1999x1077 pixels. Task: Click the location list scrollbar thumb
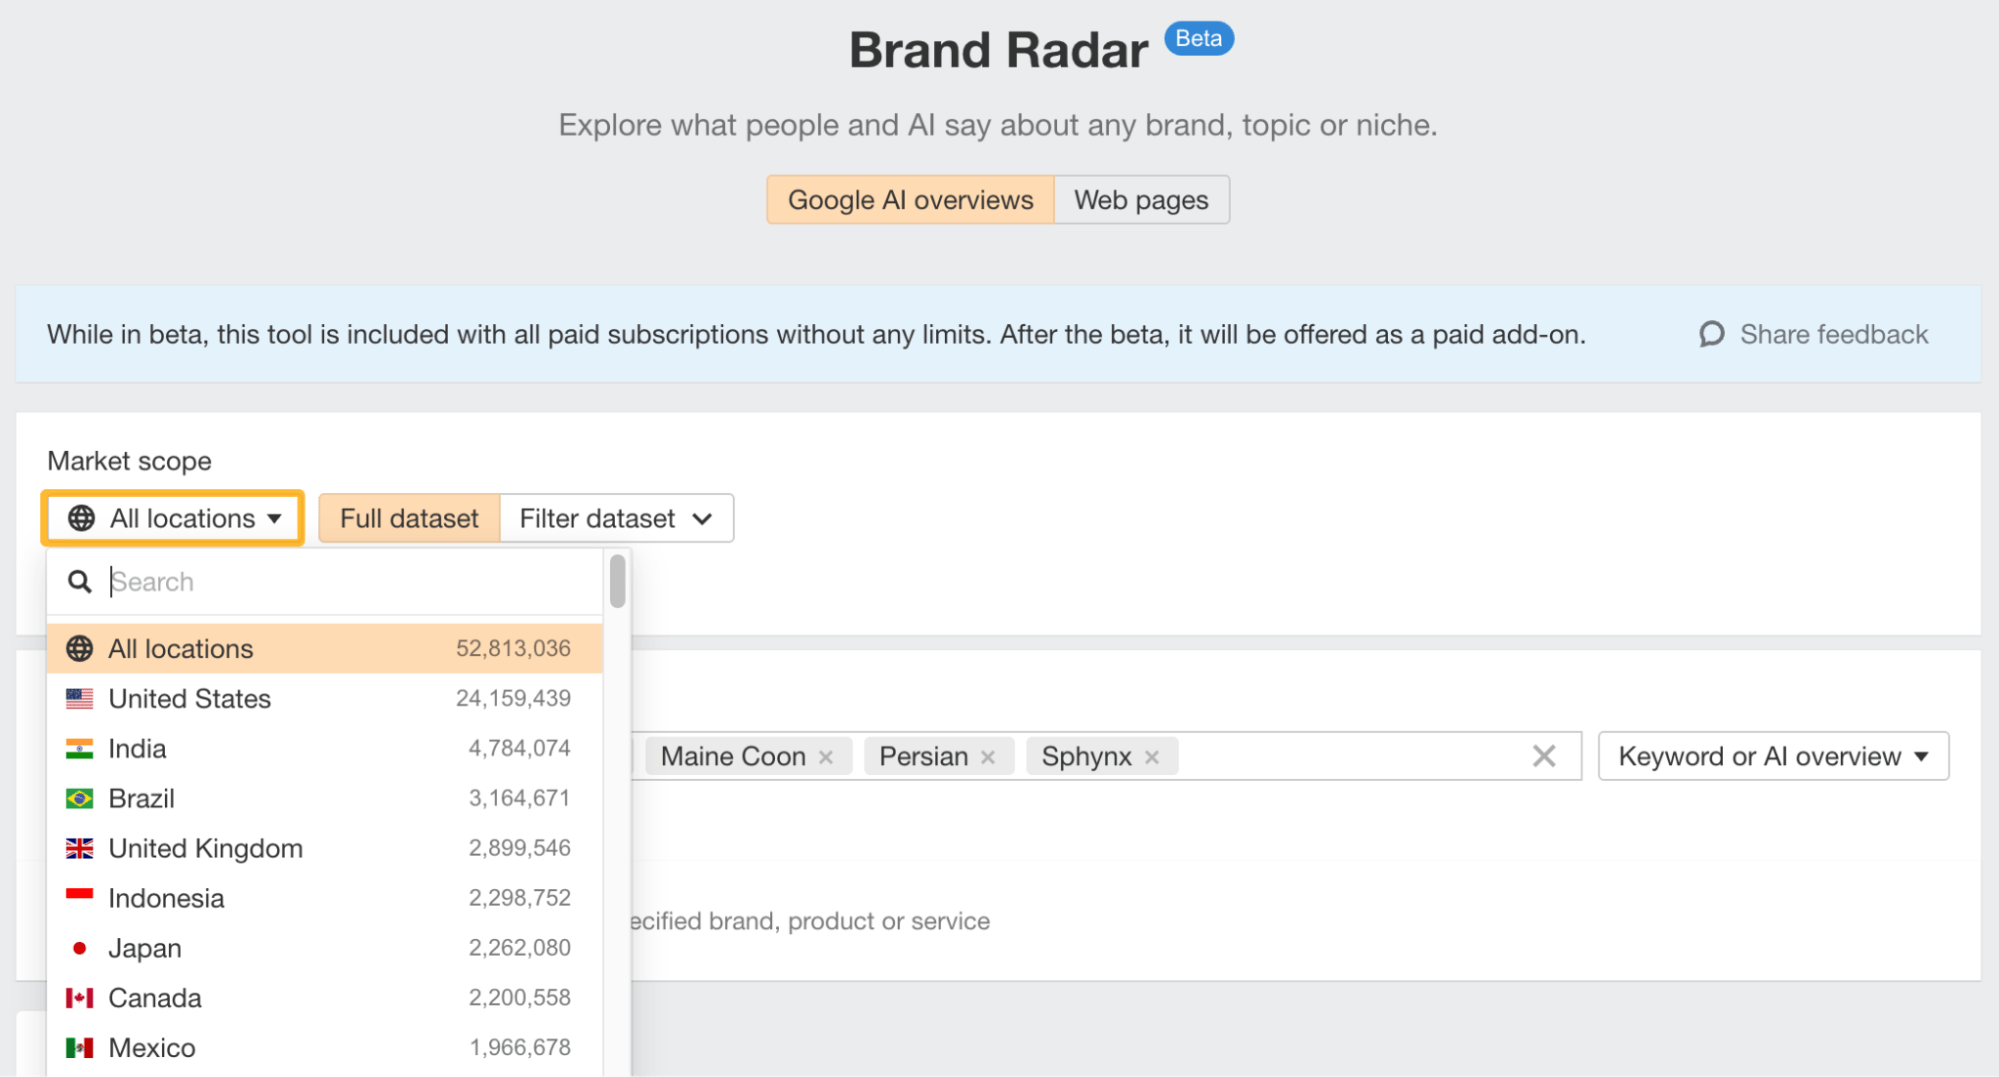[x=617, y=581]
